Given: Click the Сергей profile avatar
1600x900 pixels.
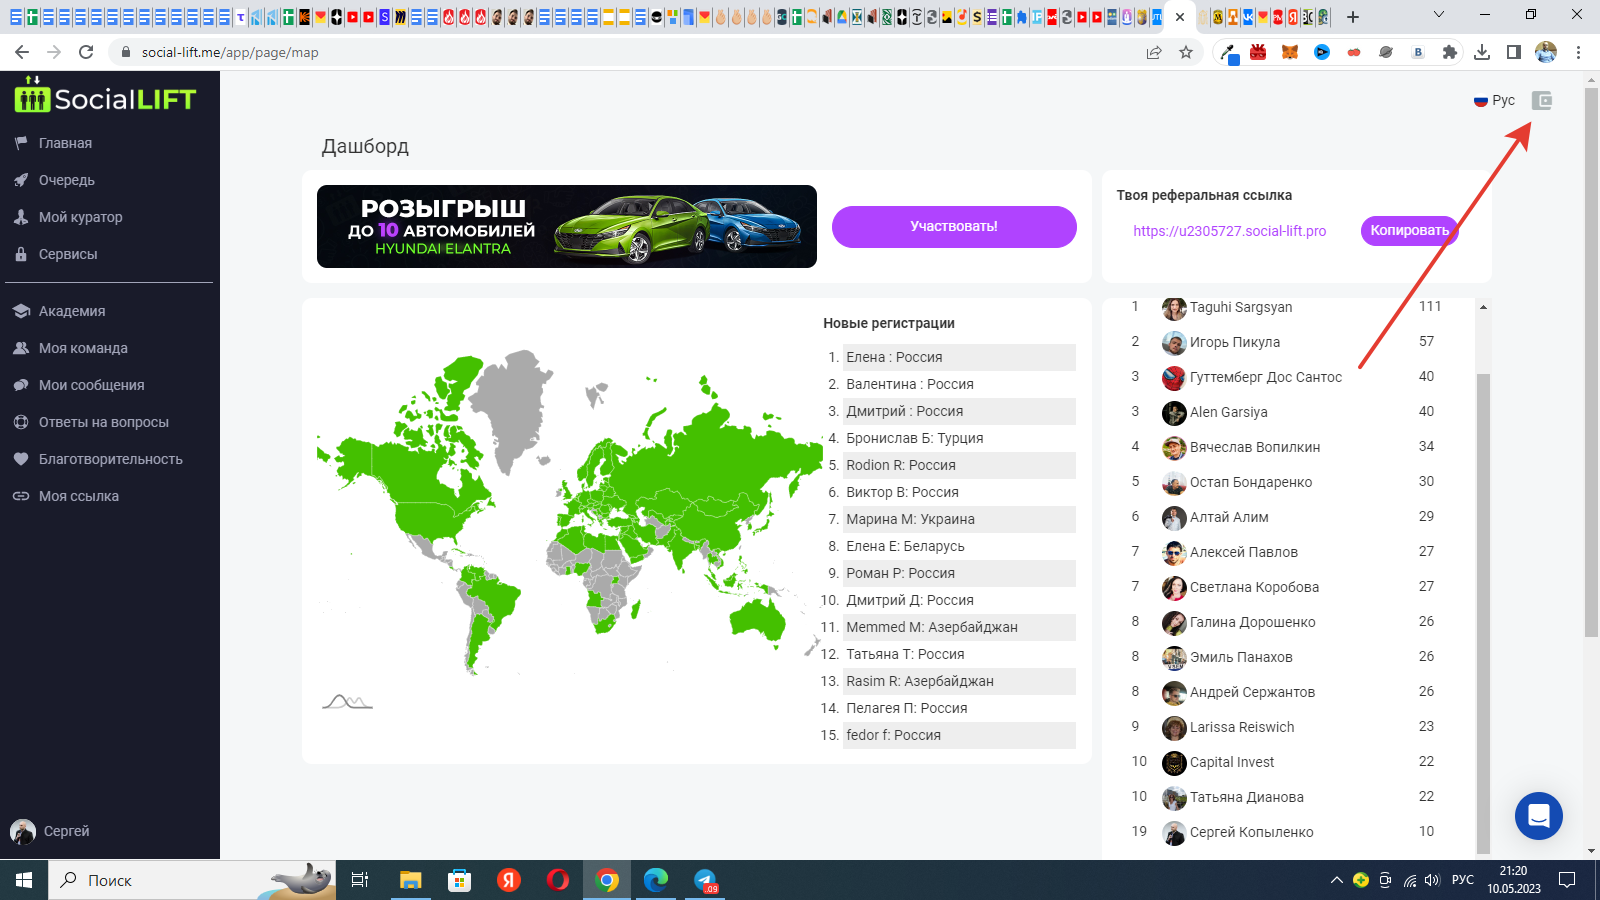Looking at the screenshot, I should pos(23,831).
